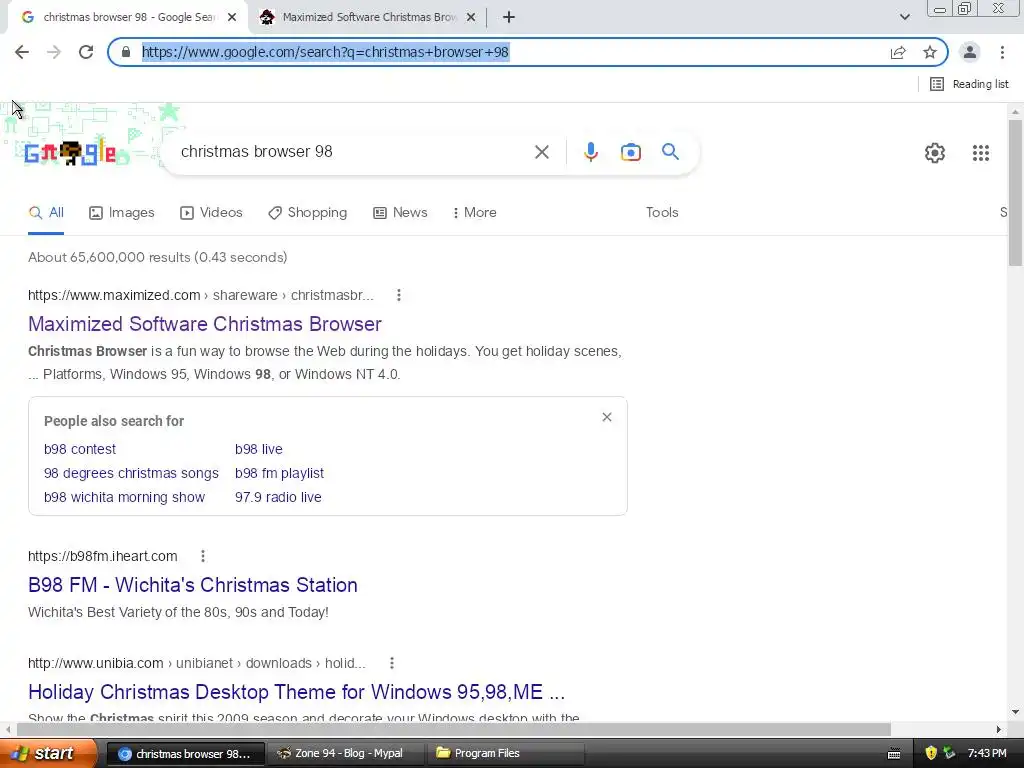This screenshot has height=768, width=1024.
Task: Open the Google apps grid
Action: click(981, 153)
